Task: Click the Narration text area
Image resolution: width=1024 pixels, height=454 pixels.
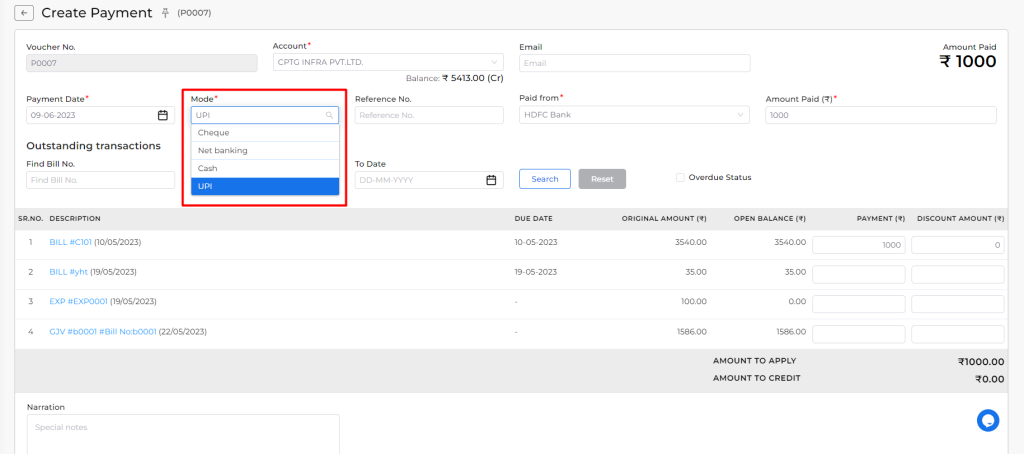Action: point(183,434)
